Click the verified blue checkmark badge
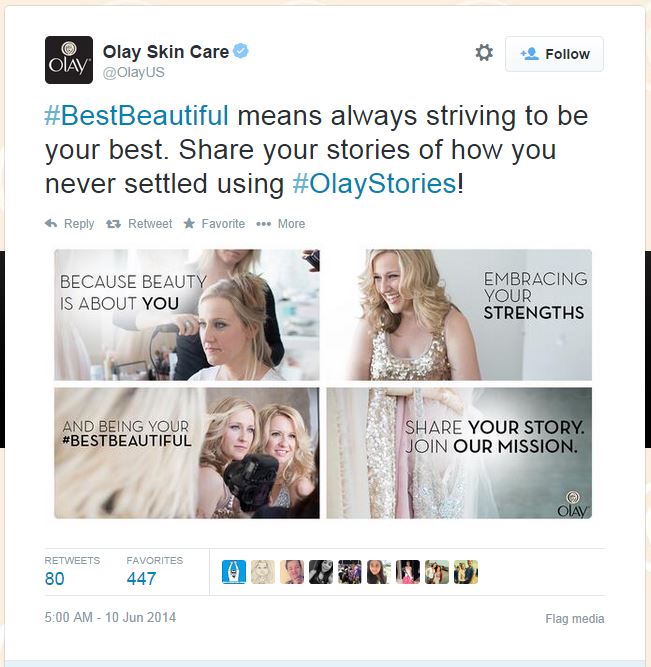Screen dimensions: 651x667 241,51
